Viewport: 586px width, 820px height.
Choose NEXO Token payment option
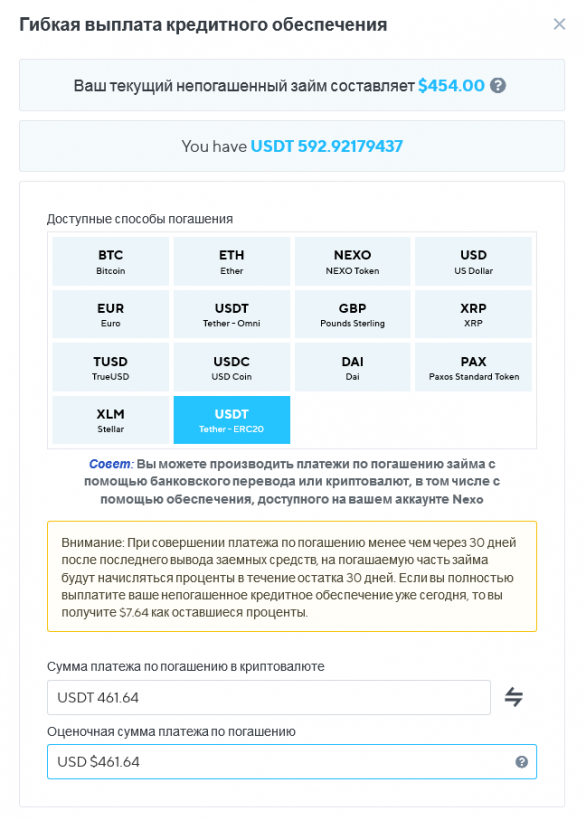351,261
